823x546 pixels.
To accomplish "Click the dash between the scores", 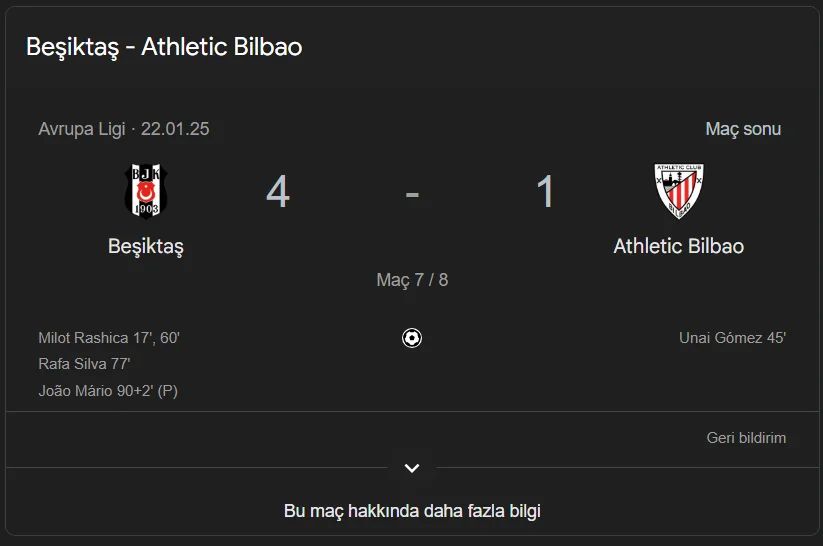I will pyautogui.click(x=412, y=192).
